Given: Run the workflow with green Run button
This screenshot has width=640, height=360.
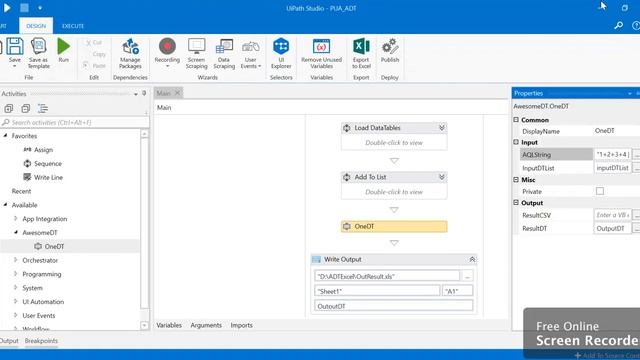Looking at the screenshot, I should (x=64, y=47).
